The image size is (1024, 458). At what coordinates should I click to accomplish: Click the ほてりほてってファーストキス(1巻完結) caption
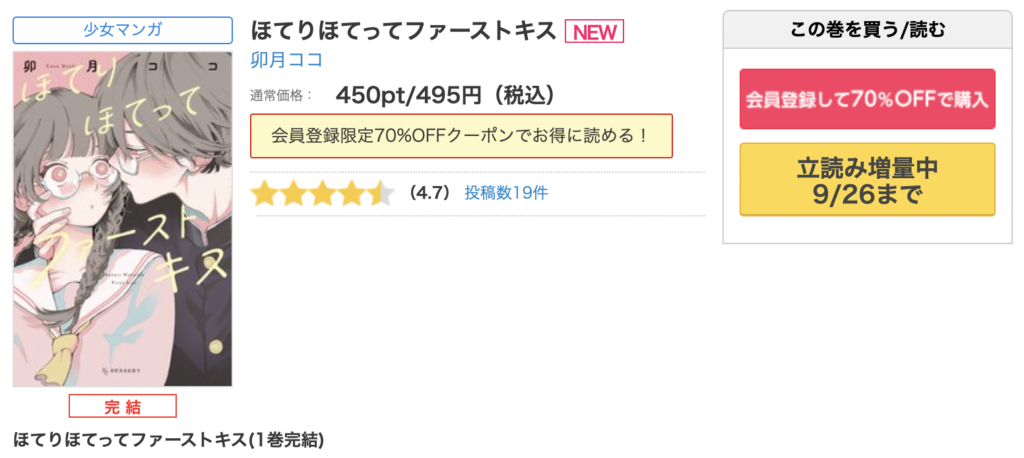pyautogui.click(x=168, y=440)
